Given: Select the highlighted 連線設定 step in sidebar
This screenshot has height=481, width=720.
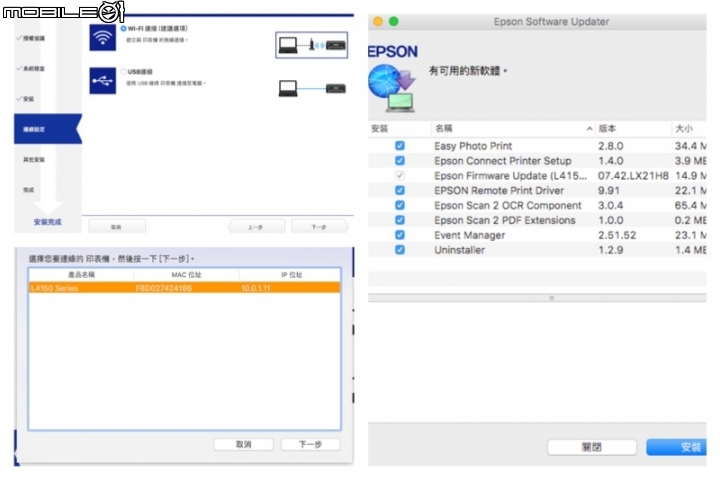Looking at the screenshot, I should 48,129.
